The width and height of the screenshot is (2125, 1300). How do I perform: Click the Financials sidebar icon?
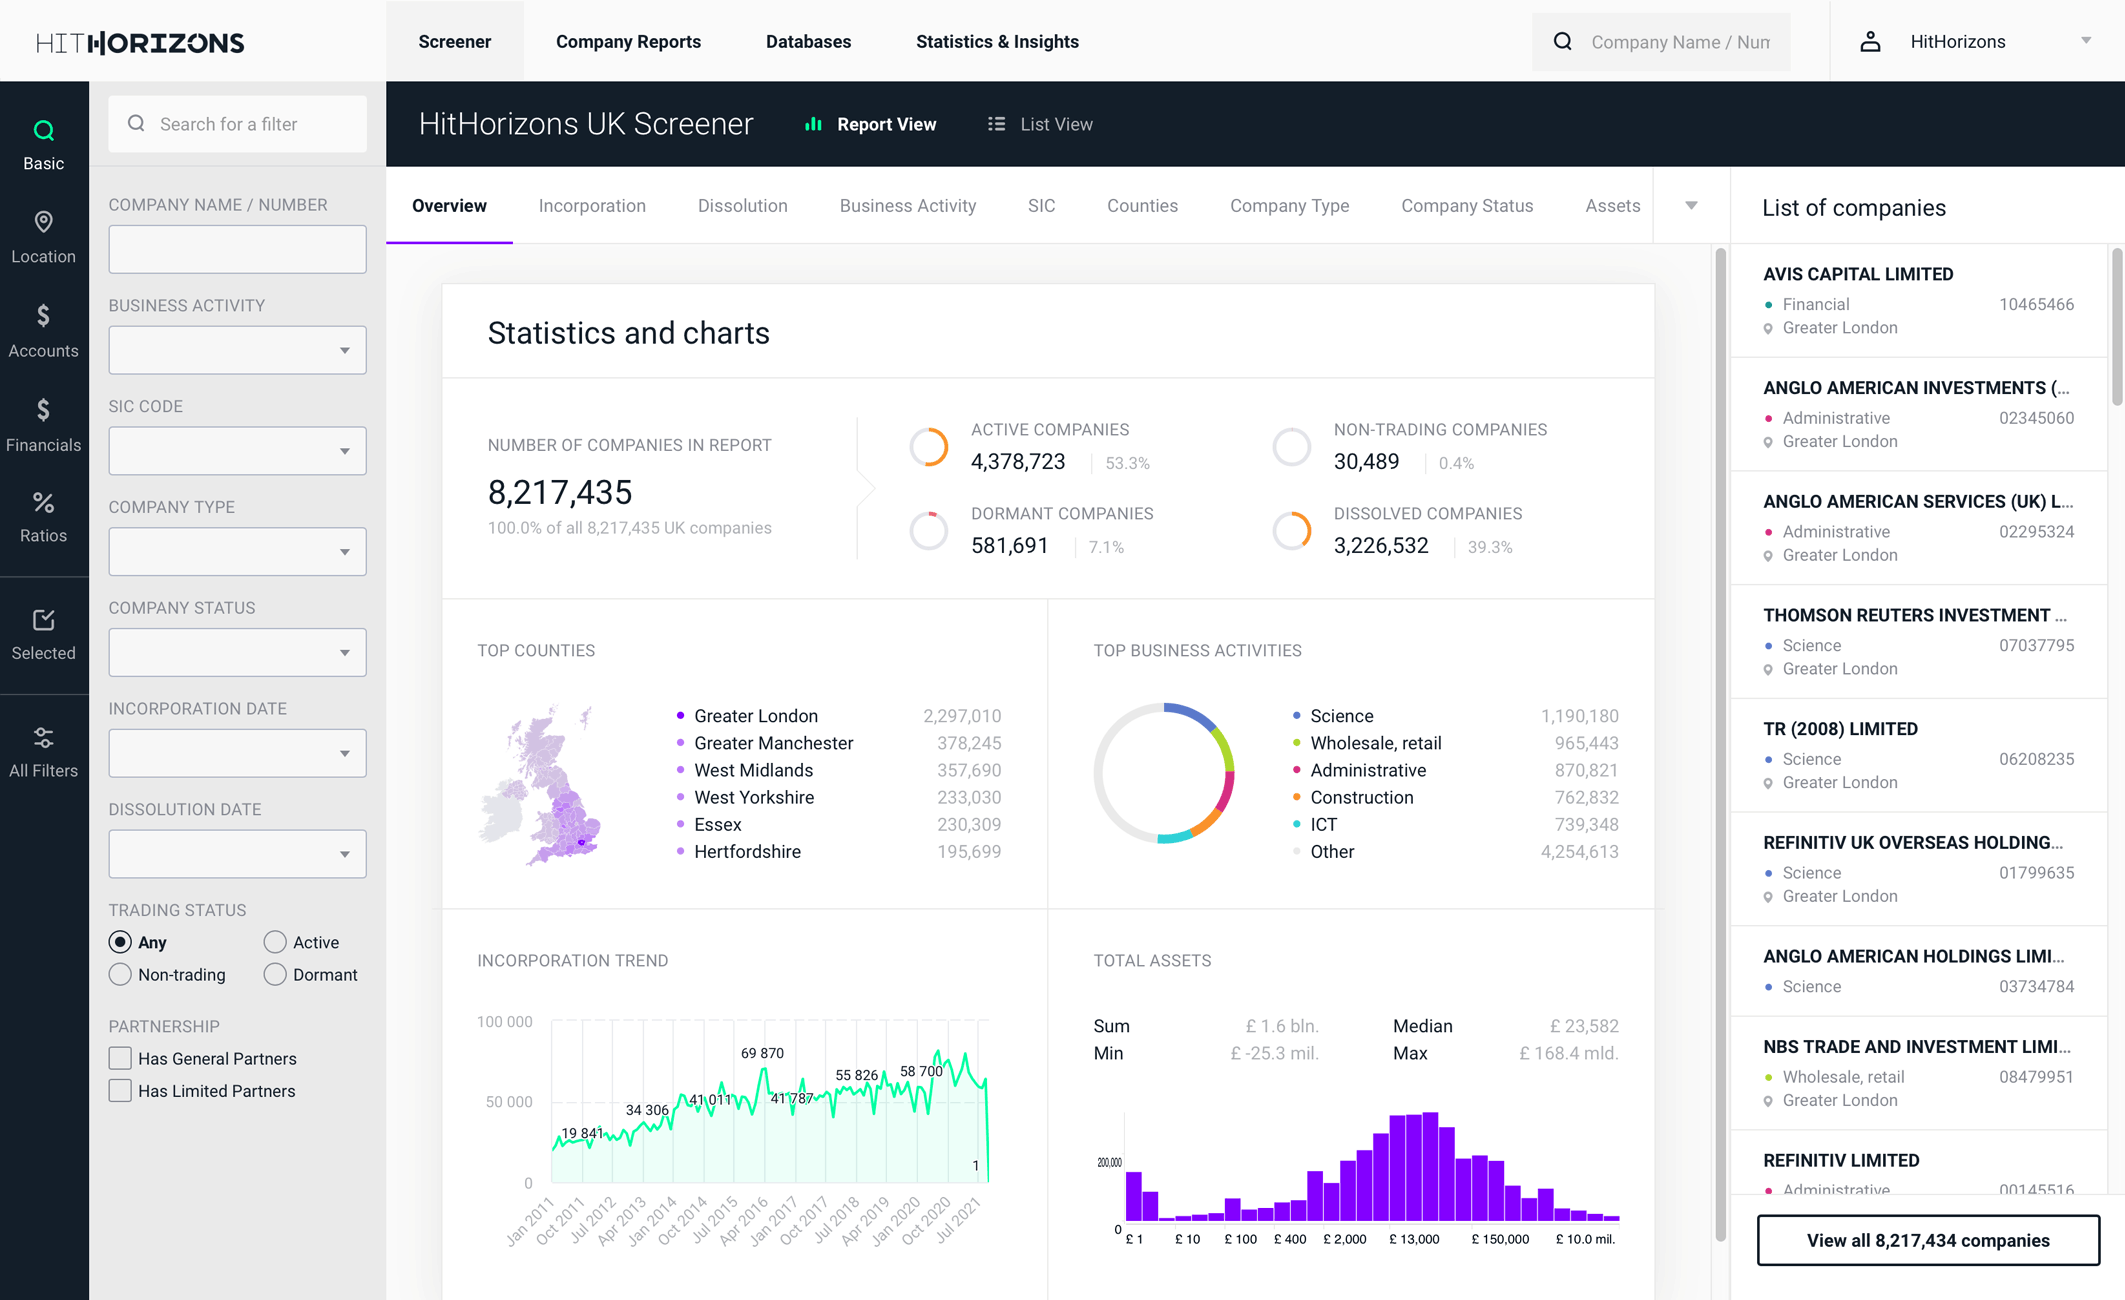pyautogui.click(x=43, y=410)
